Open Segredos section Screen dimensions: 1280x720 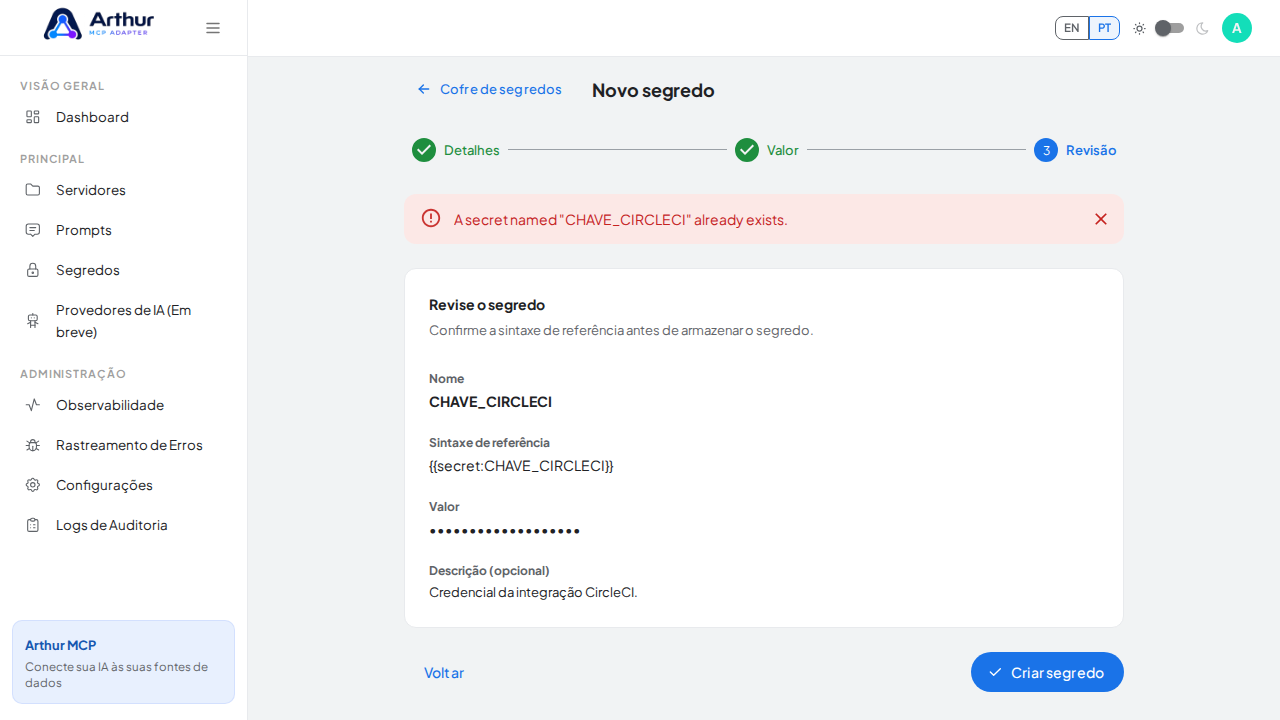coord(123,270)
